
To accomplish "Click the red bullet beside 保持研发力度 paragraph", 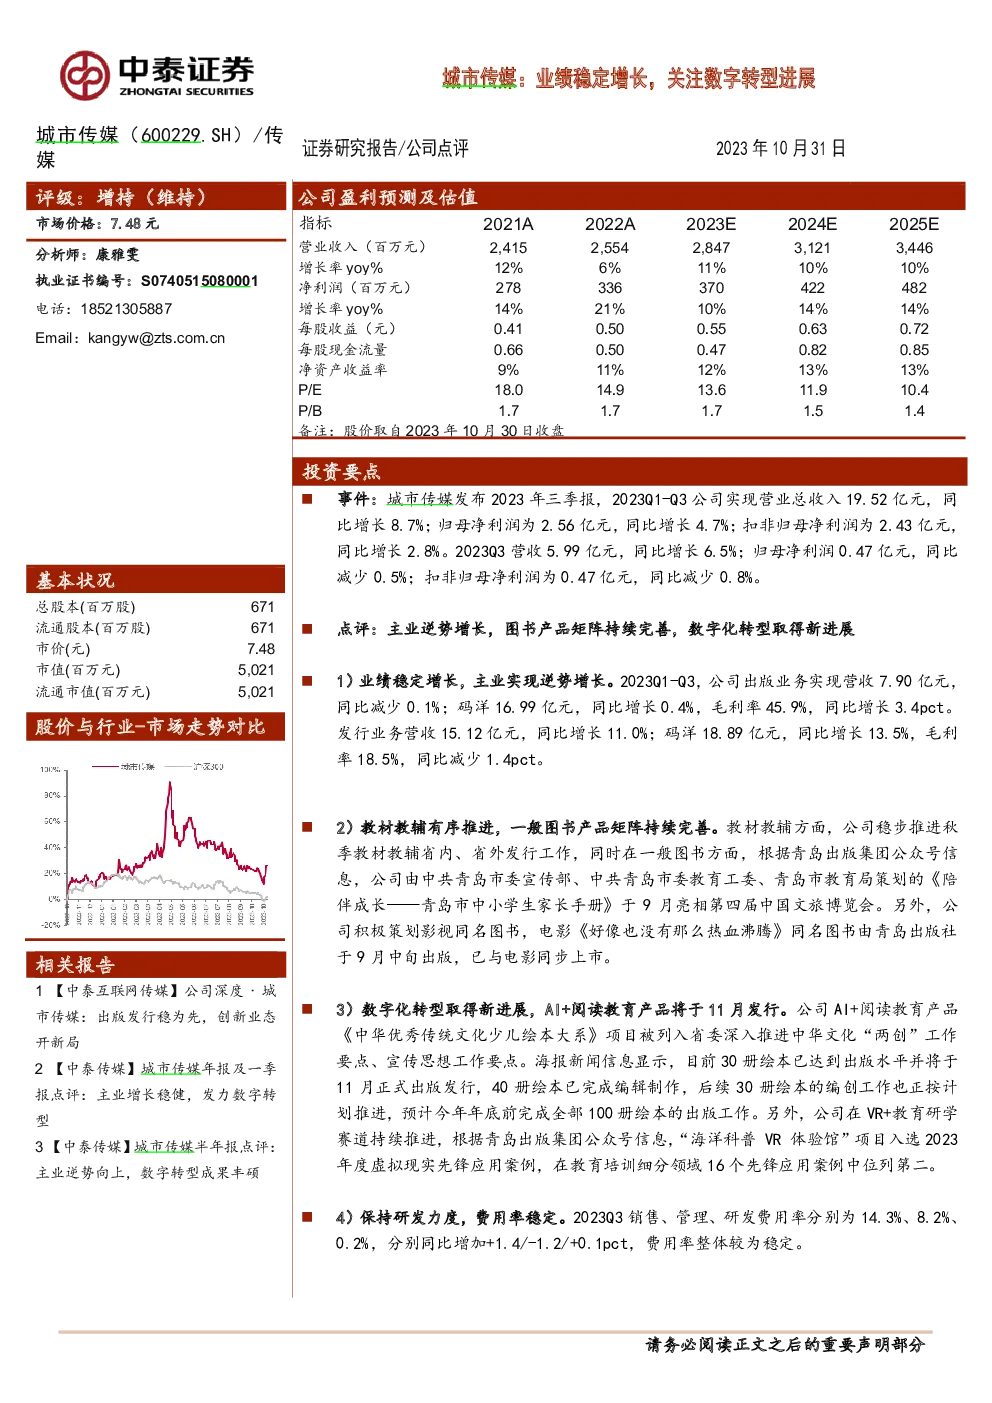I will pos(308,1216).
